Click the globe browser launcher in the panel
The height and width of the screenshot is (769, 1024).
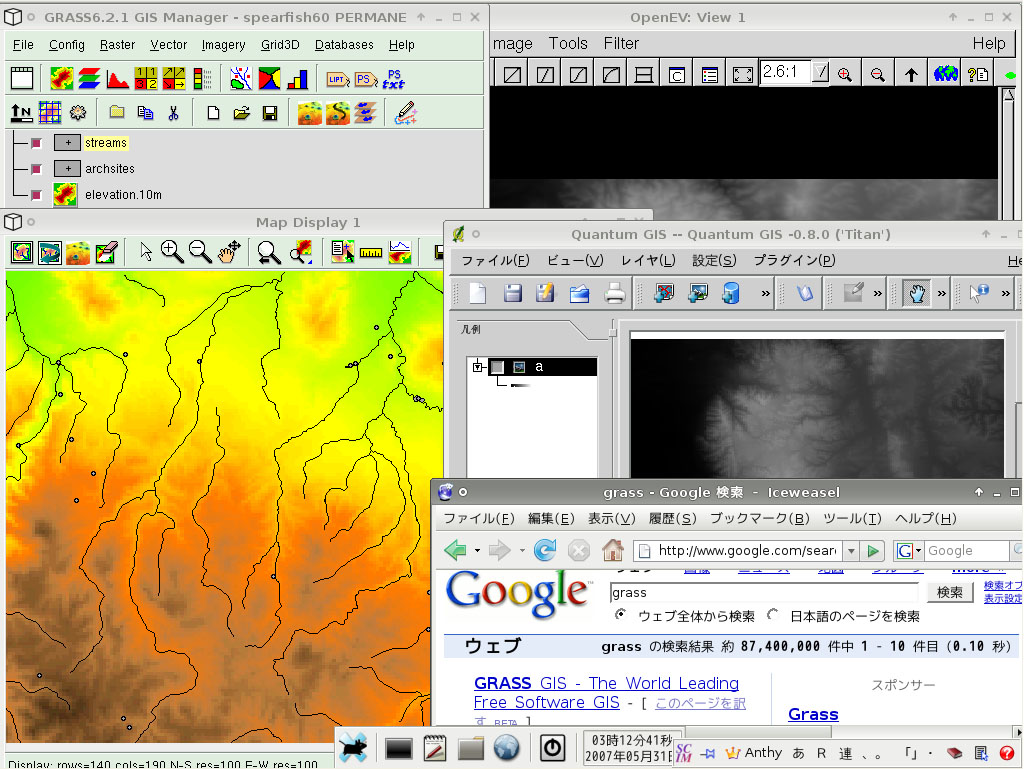point(506,748)
